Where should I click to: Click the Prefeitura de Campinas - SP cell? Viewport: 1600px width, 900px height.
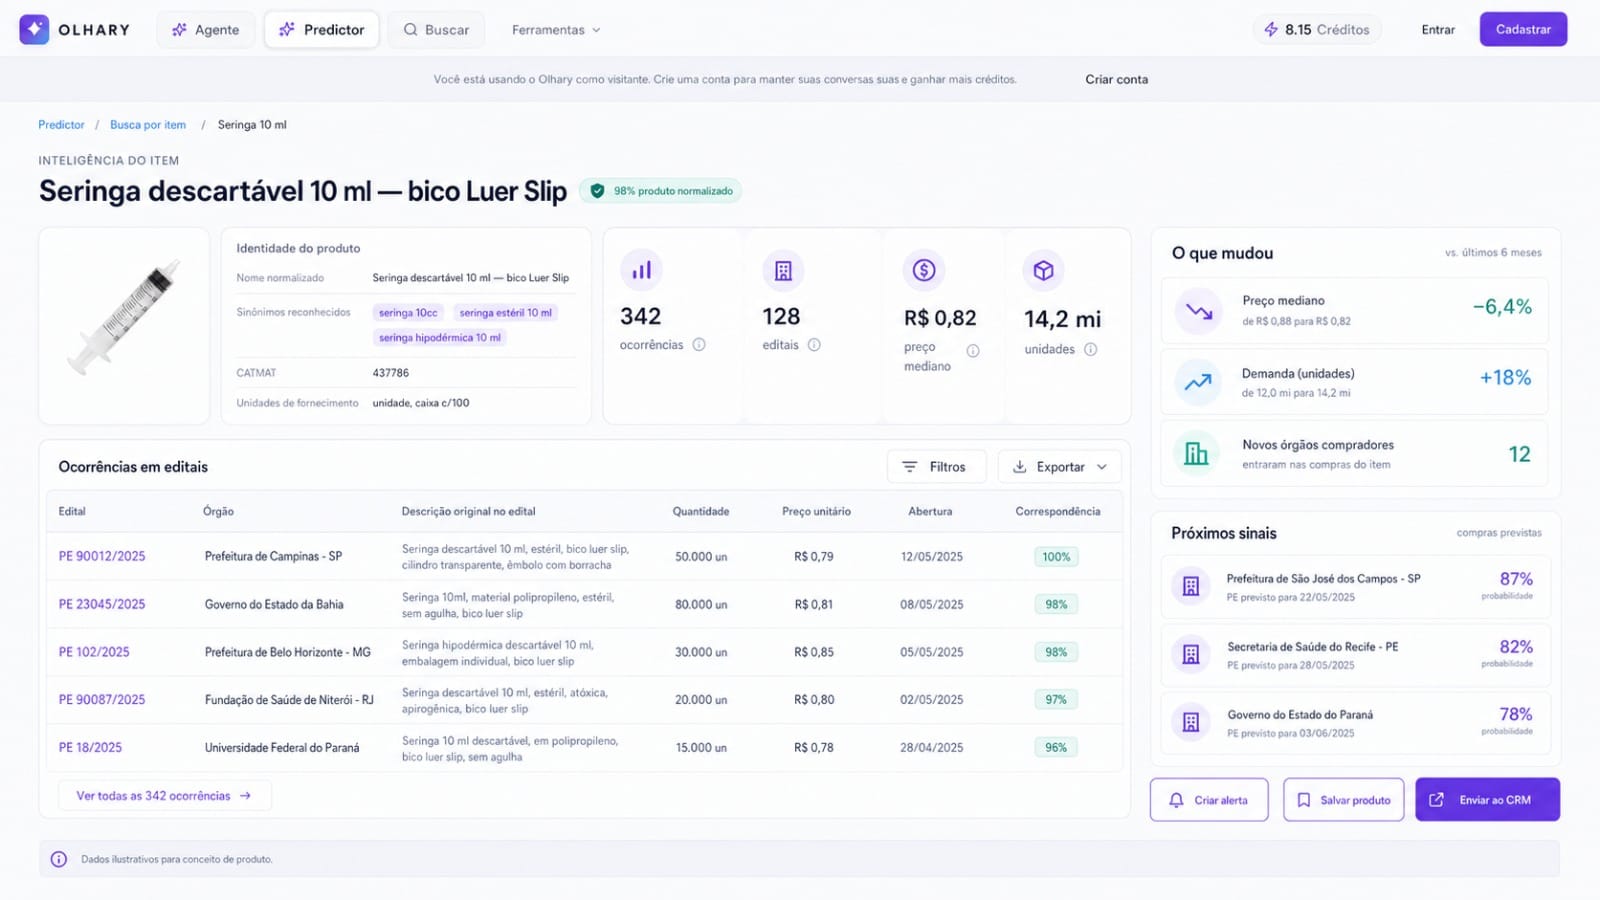273,556
